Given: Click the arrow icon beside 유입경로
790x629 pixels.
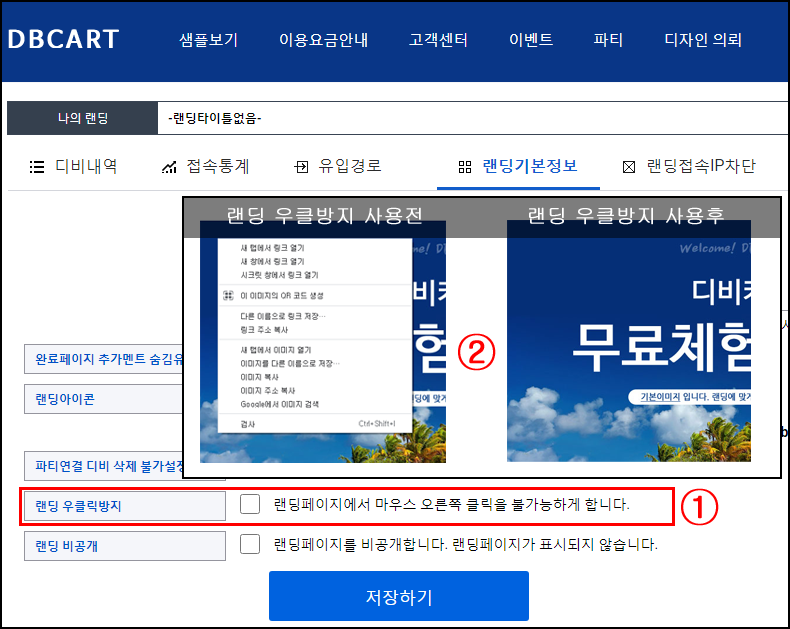Looking at the screenshot, I should click(x=301, y=167).
